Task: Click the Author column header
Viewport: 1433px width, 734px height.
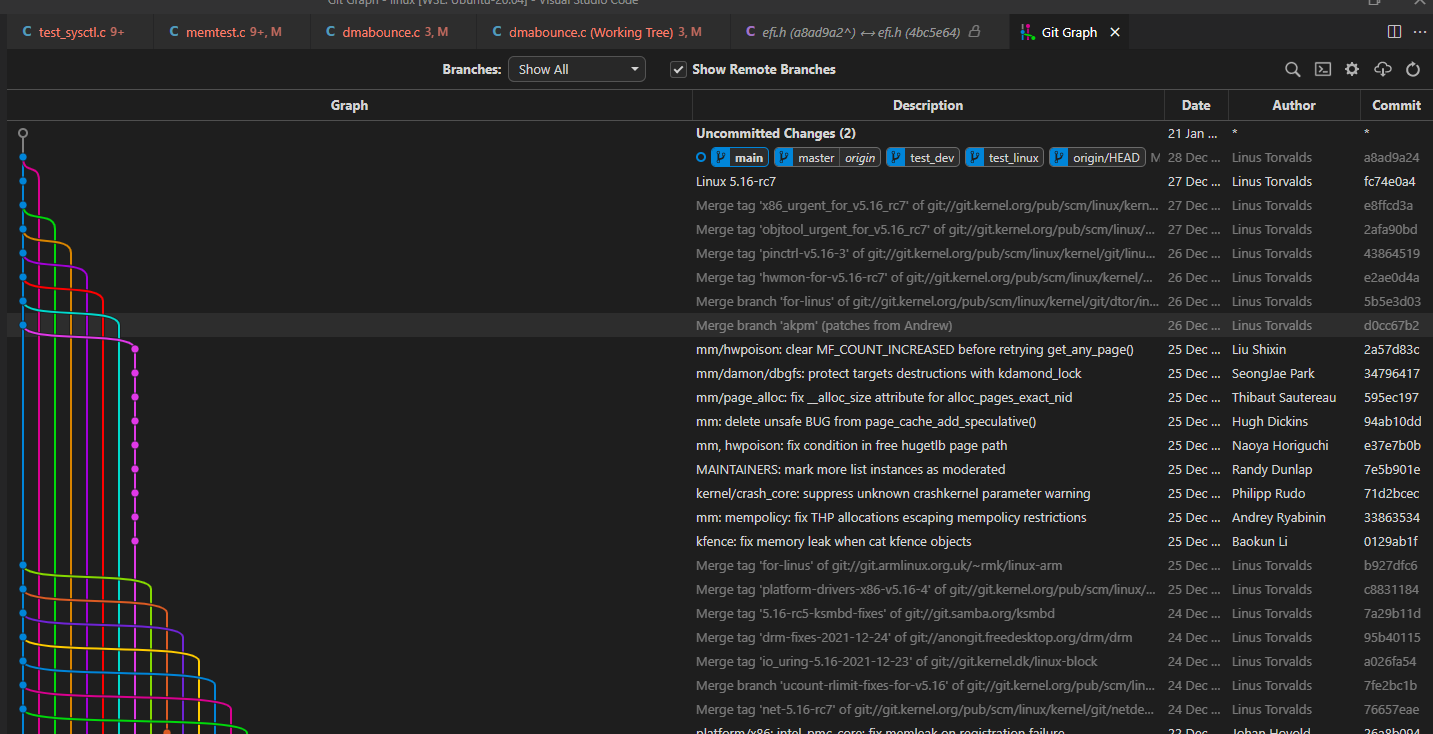Action: [1294, 105]
